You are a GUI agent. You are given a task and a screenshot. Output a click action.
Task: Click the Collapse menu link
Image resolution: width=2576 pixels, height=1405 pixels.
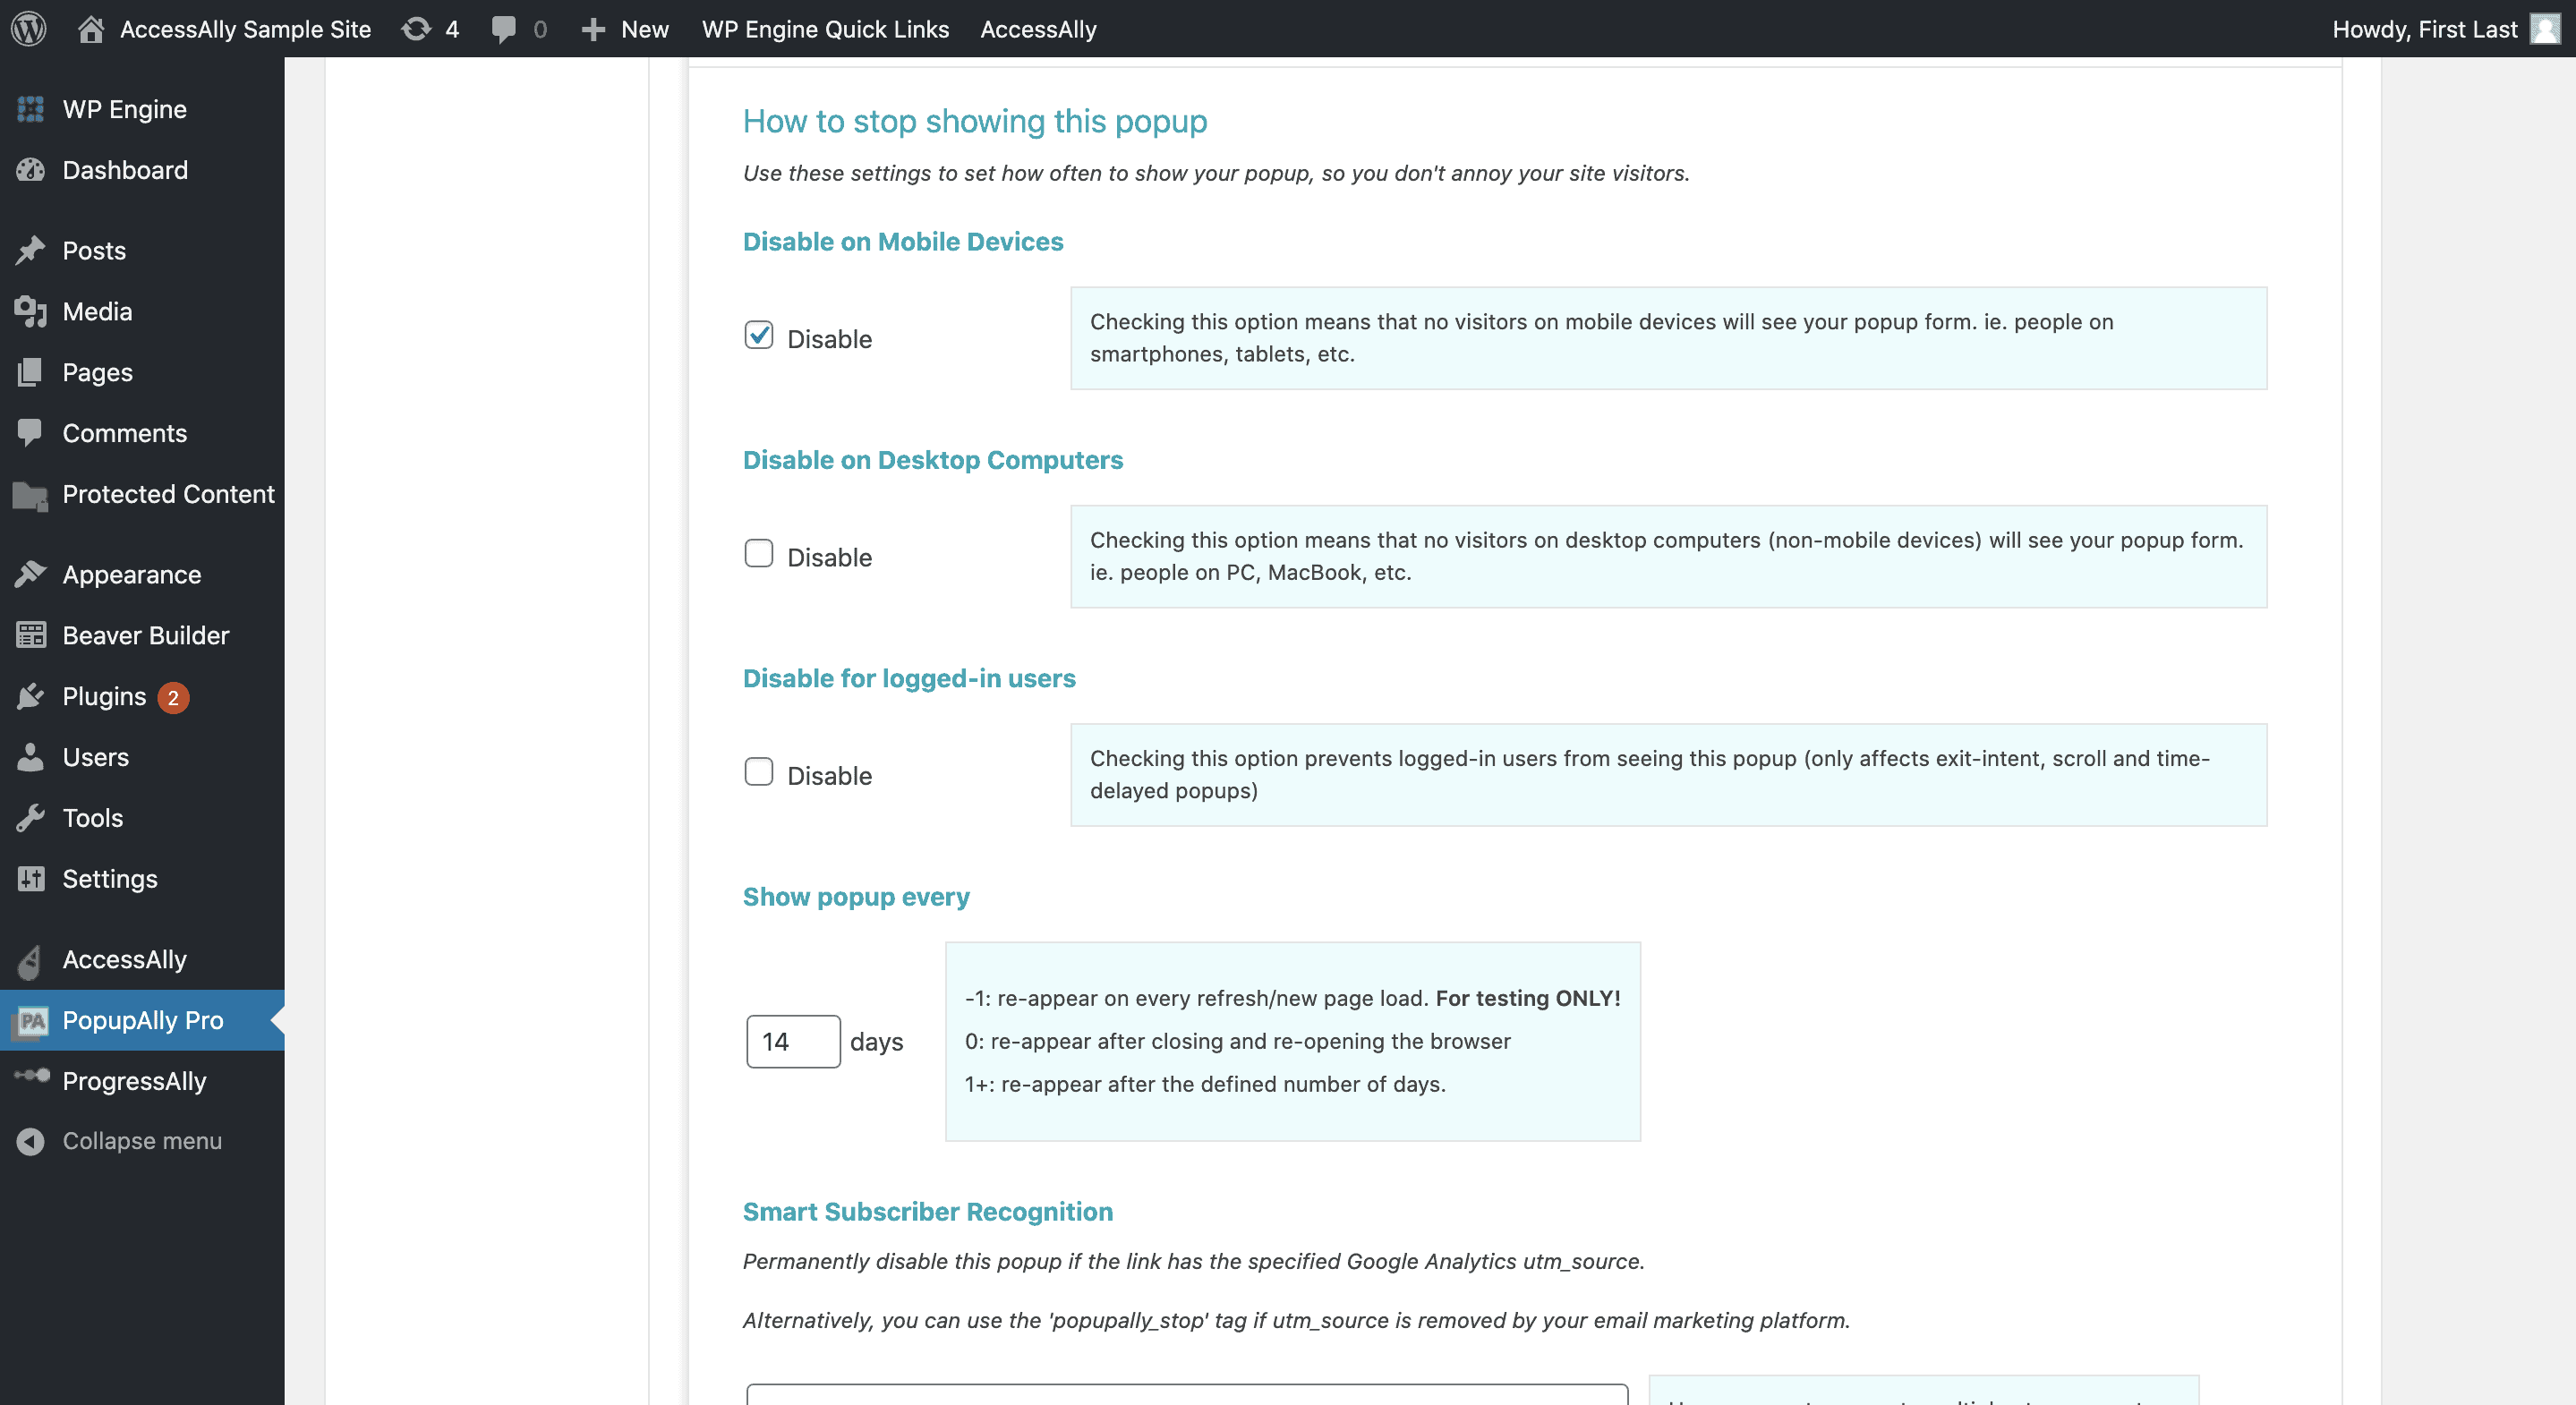click(141, 1140)
